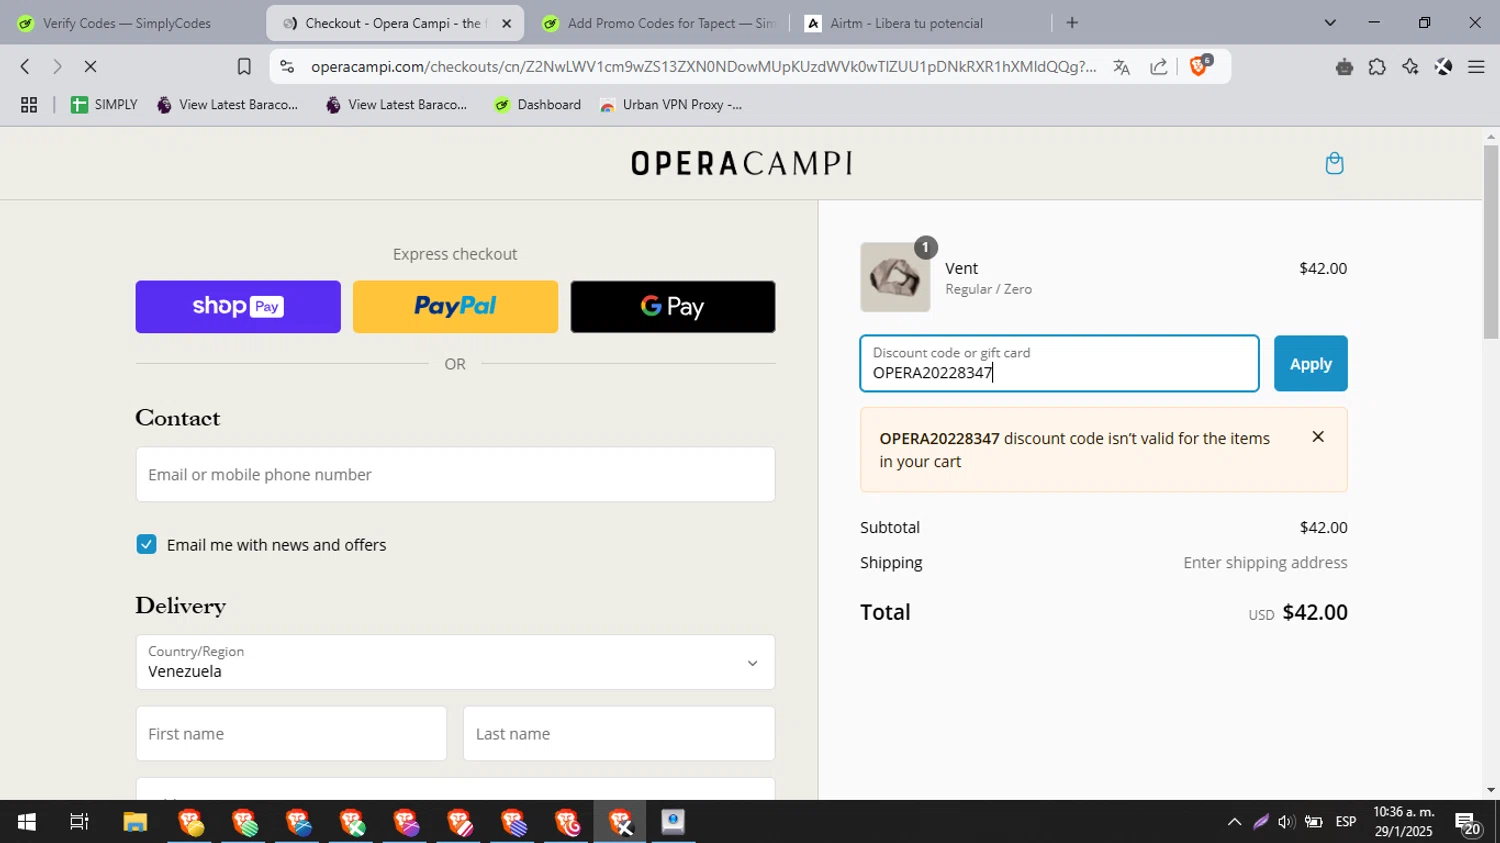Click the browser forward arrow

click(57, 67)
